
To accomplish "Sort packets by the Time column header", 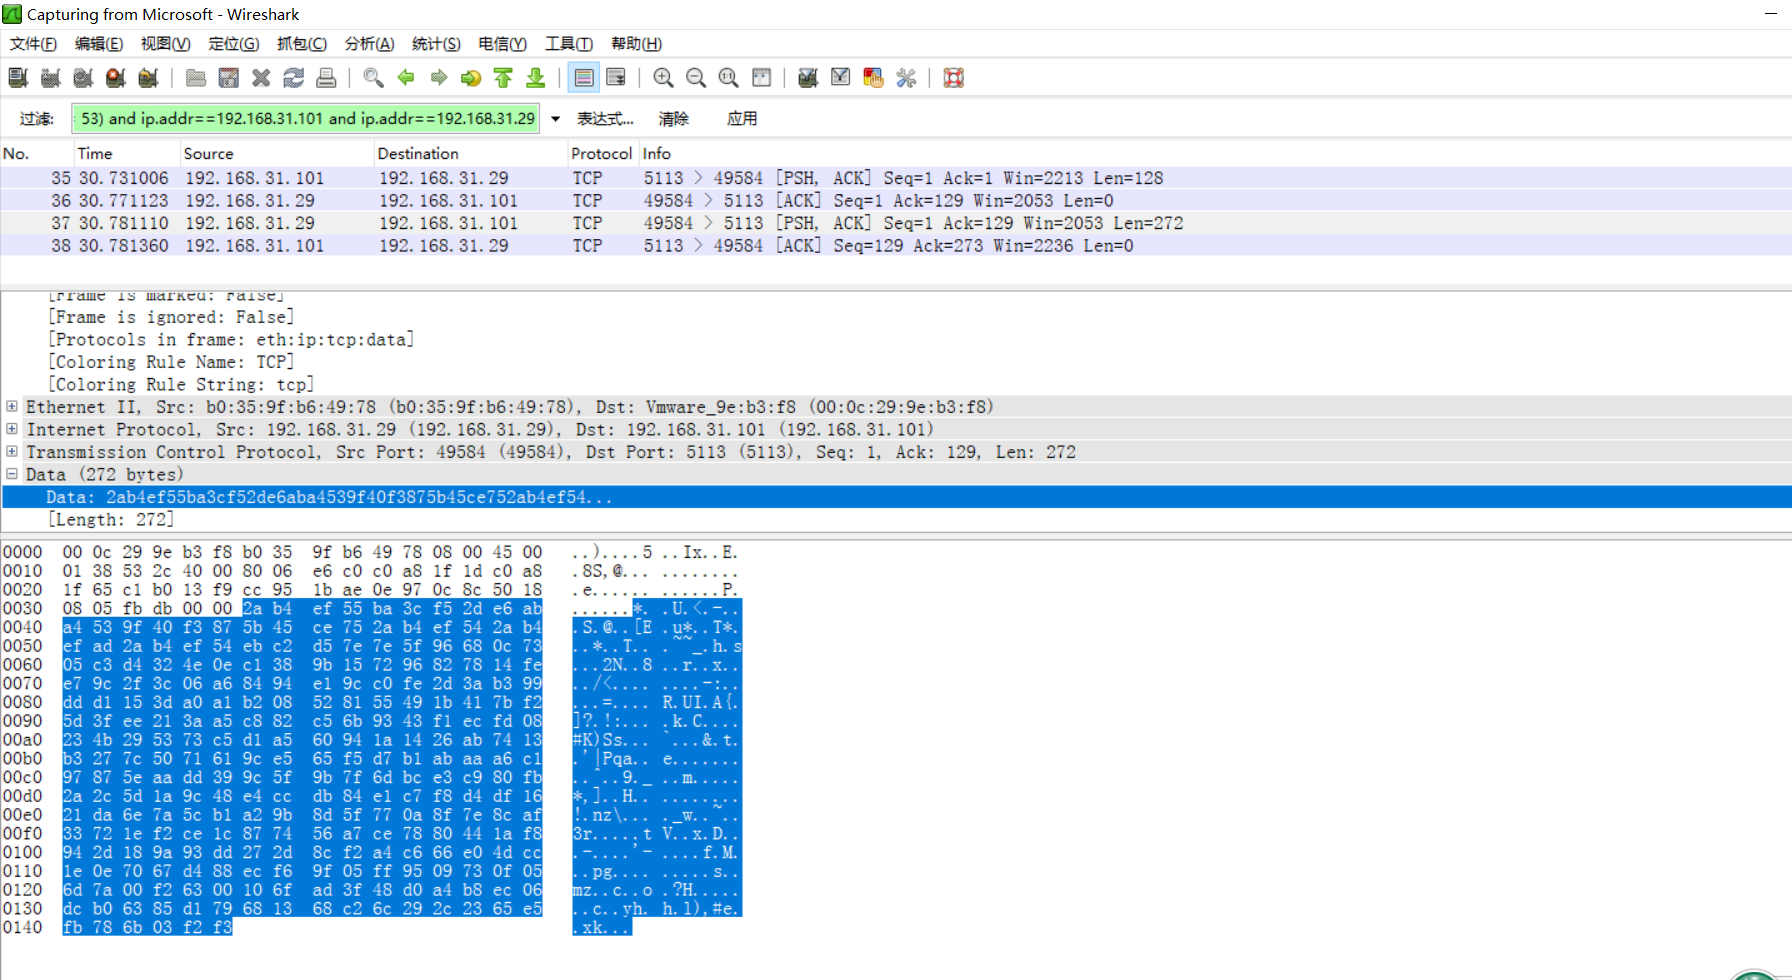I will tap(127, 154).
